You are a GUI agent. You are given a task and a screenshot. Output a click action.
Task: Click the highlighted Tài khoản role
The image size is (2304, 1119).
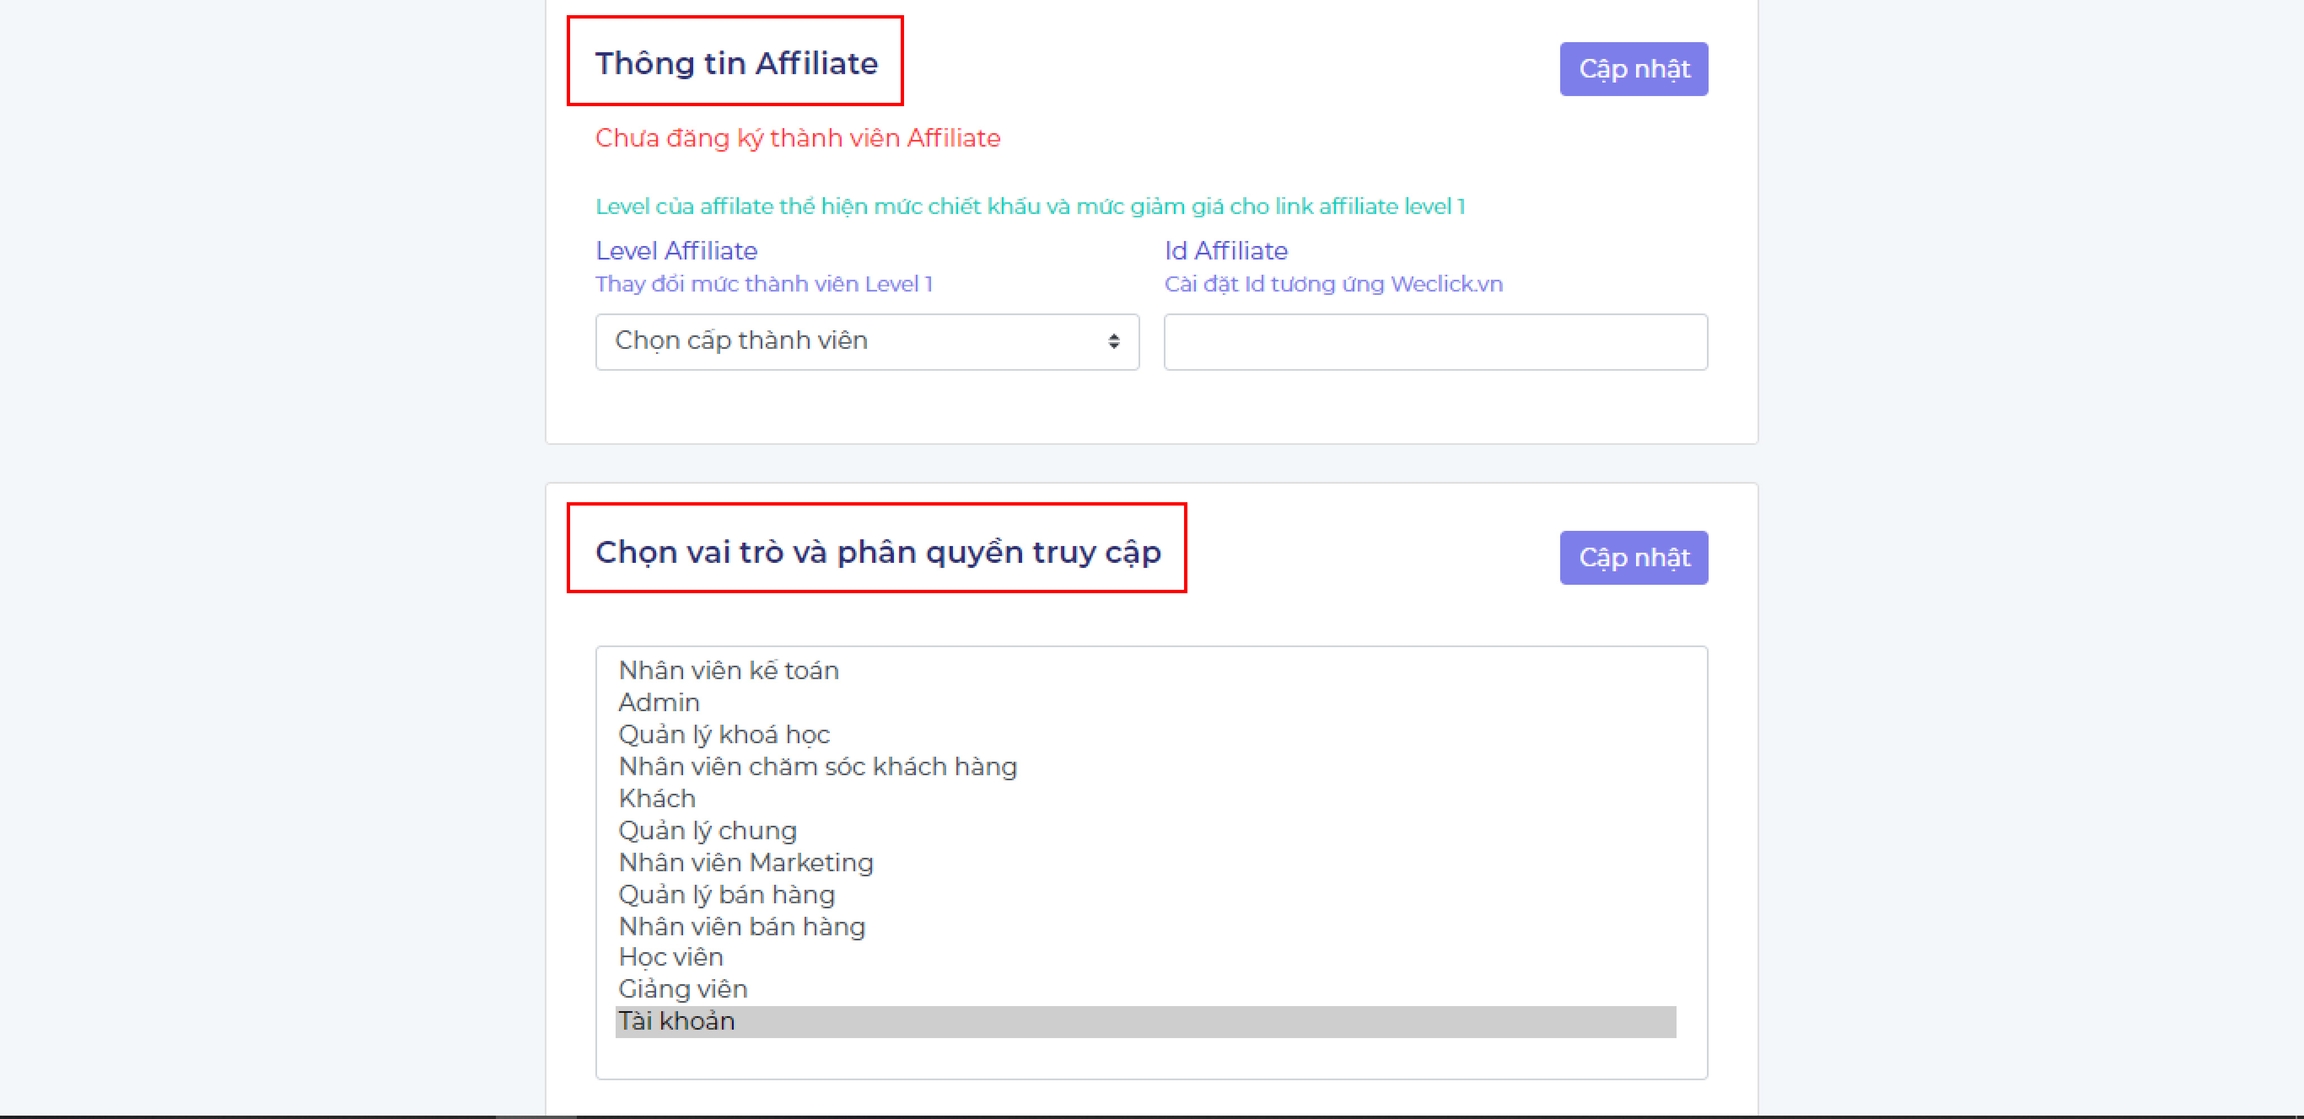tap(677, 1022)
